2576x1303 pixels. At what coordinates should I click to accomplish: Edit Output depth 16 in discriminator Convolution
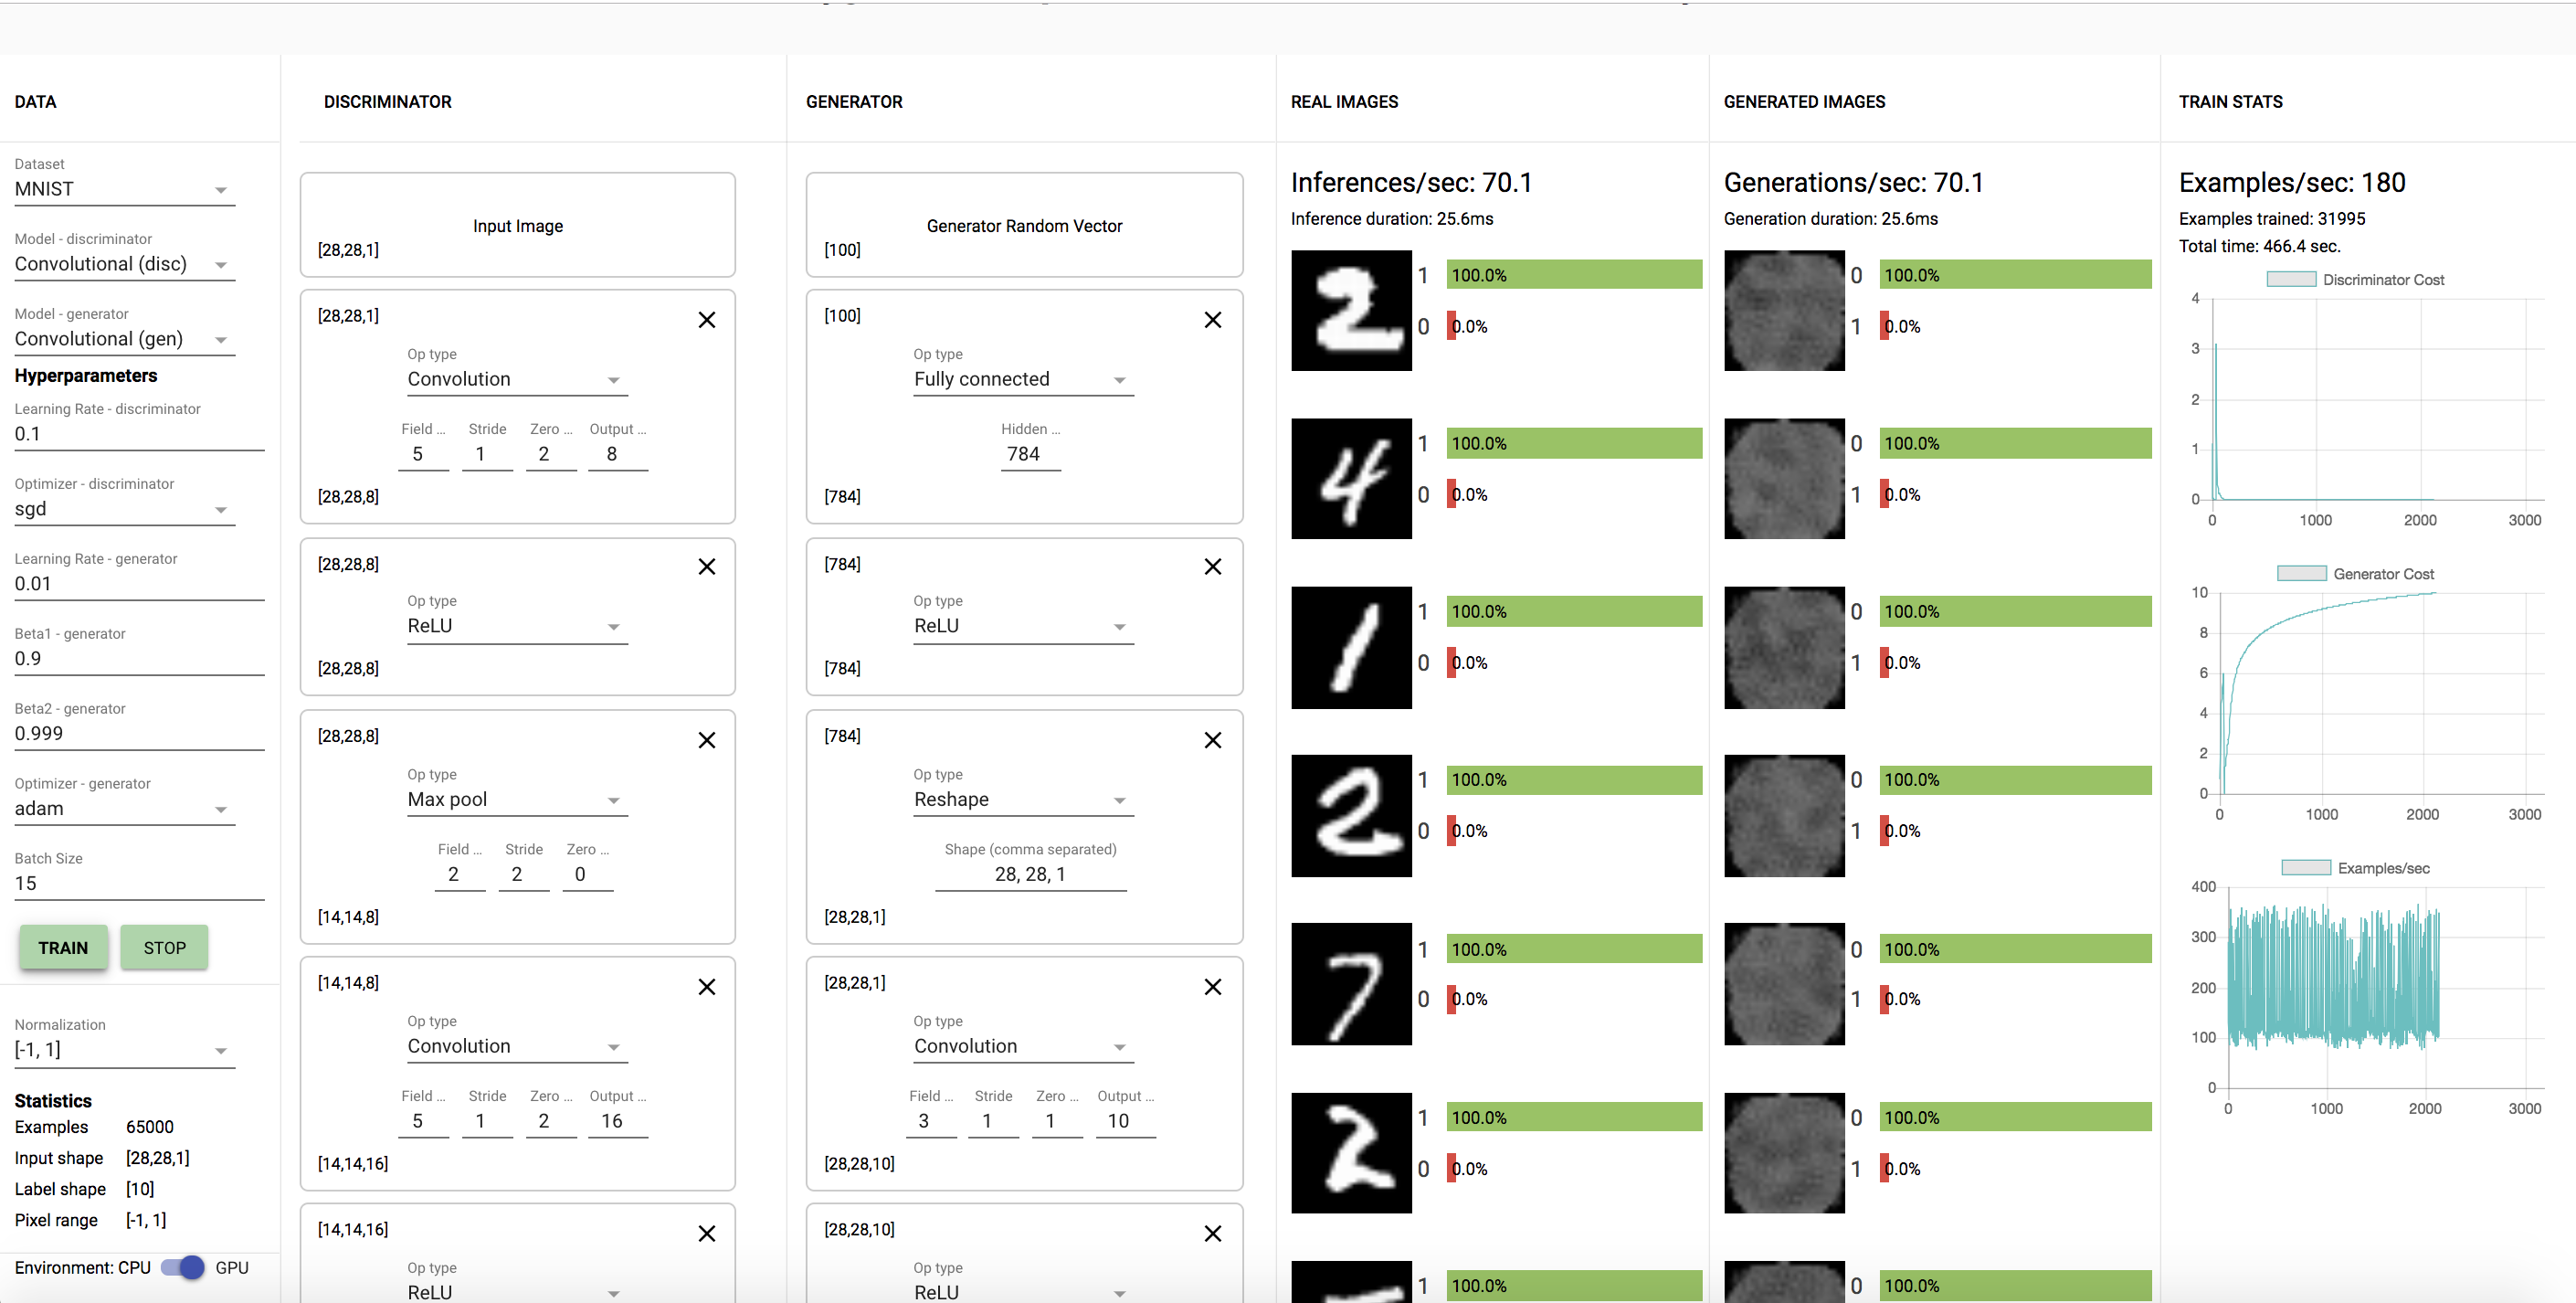tap(617, 1122)
